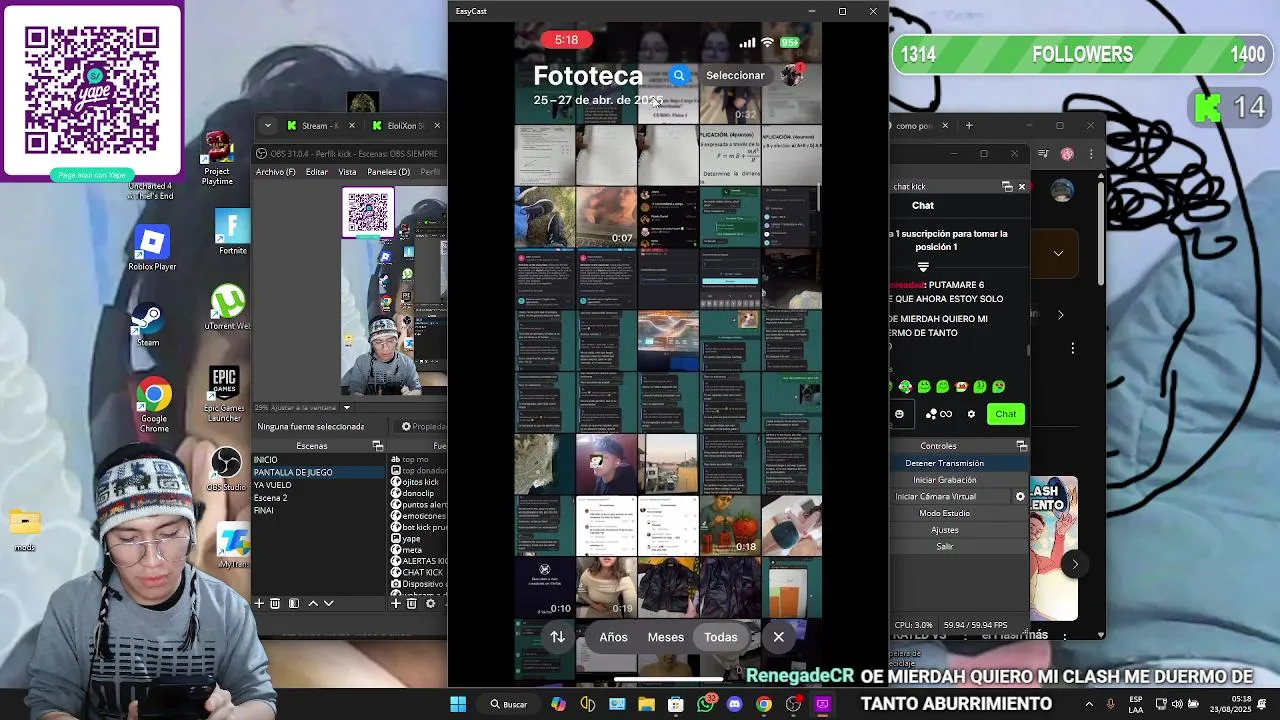Image resolution: width=1280 pixels, height=720 pixels.
Task: Pop out the Controles dock panel
Action: [x=1021, y=446]
